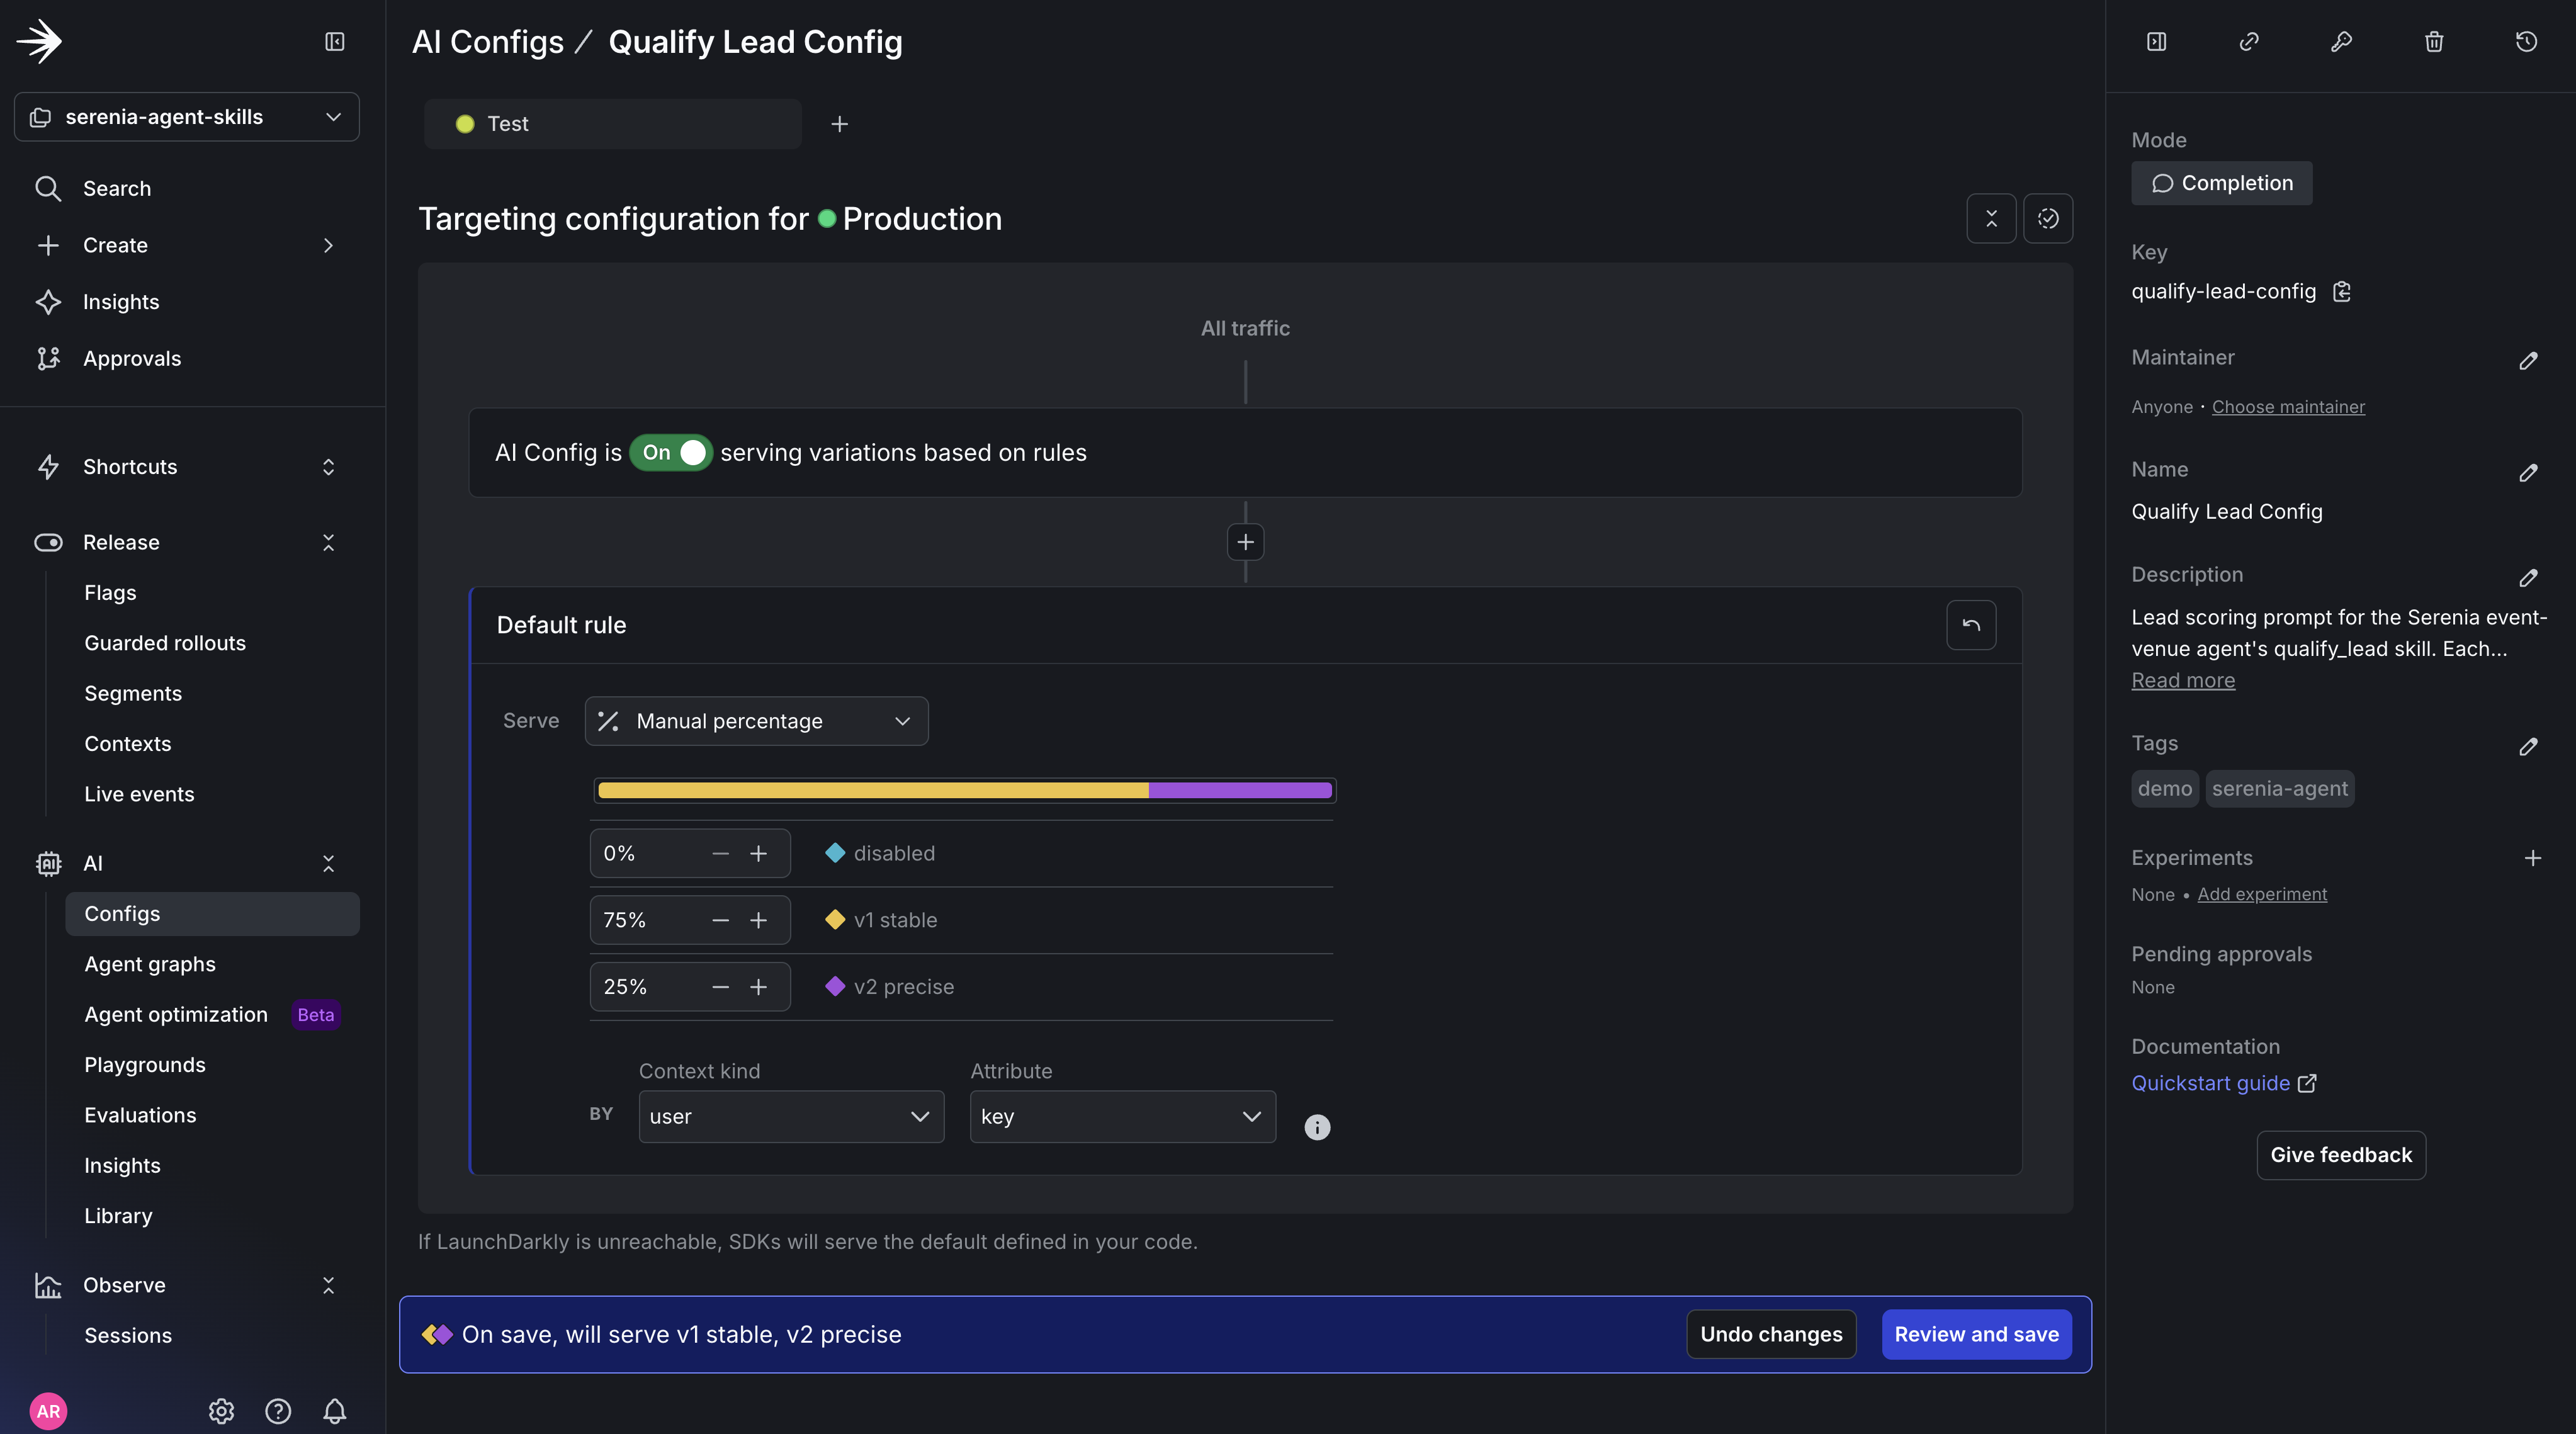Click undo arrow on Default rule

1971,625
